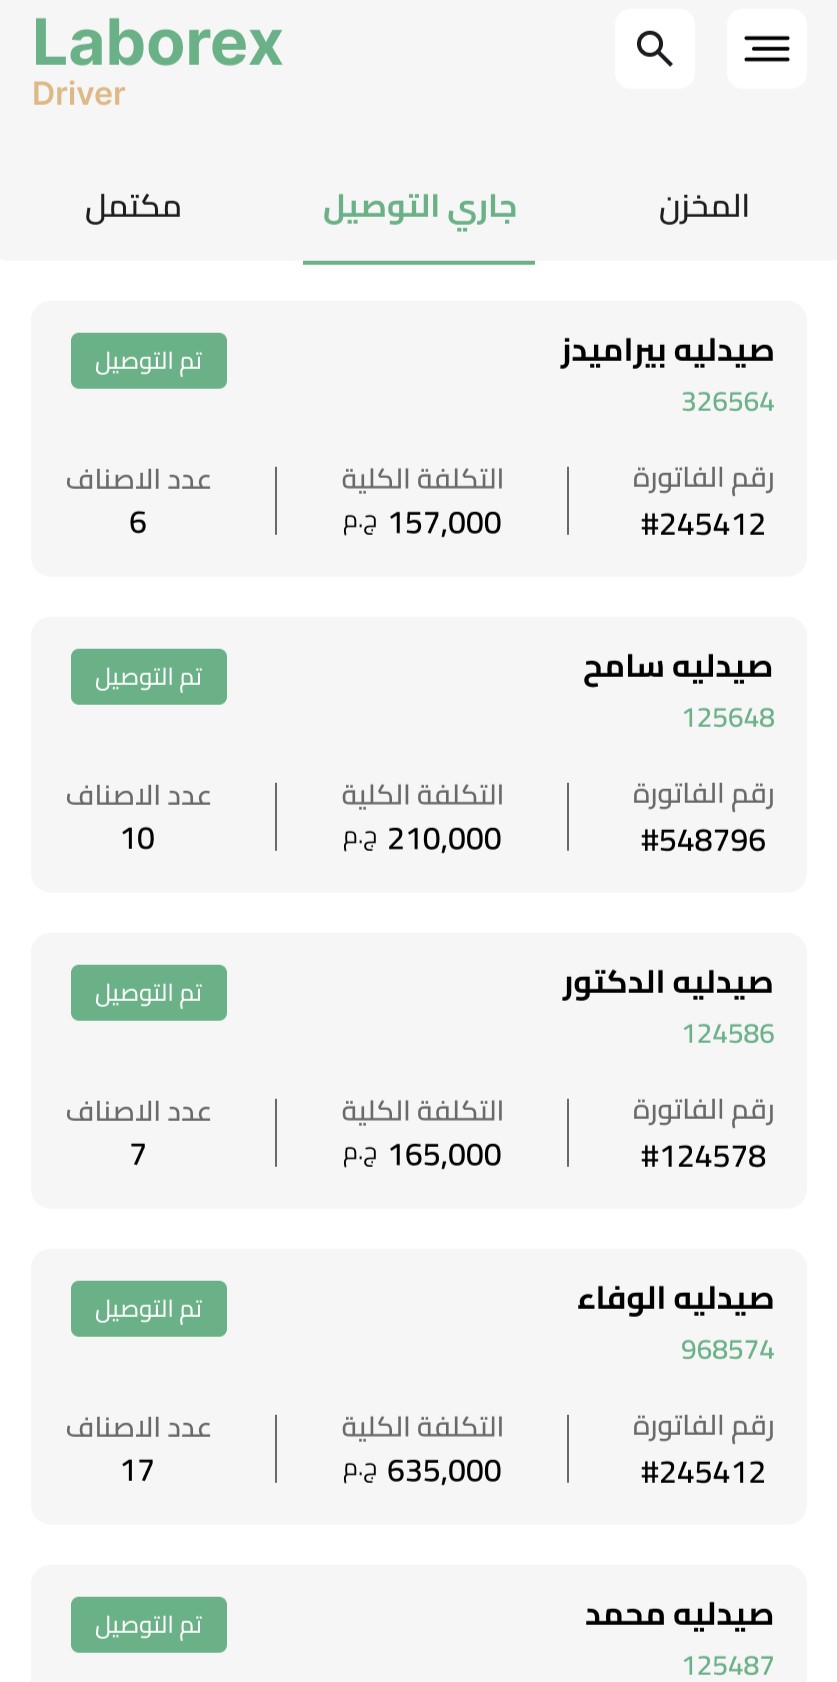
Task: Open the صيدليه بيراميدز order card title
Action: 667,351
